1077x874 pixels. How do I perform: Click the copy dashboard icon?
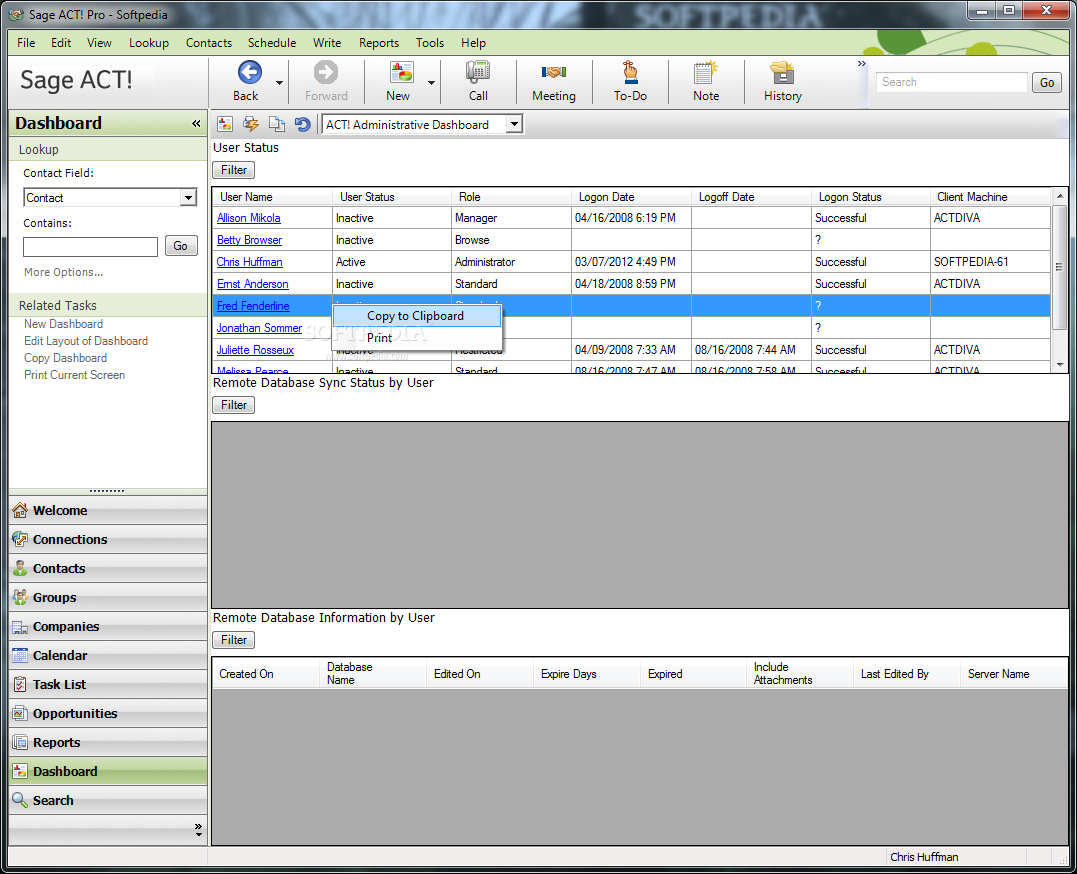277,124
